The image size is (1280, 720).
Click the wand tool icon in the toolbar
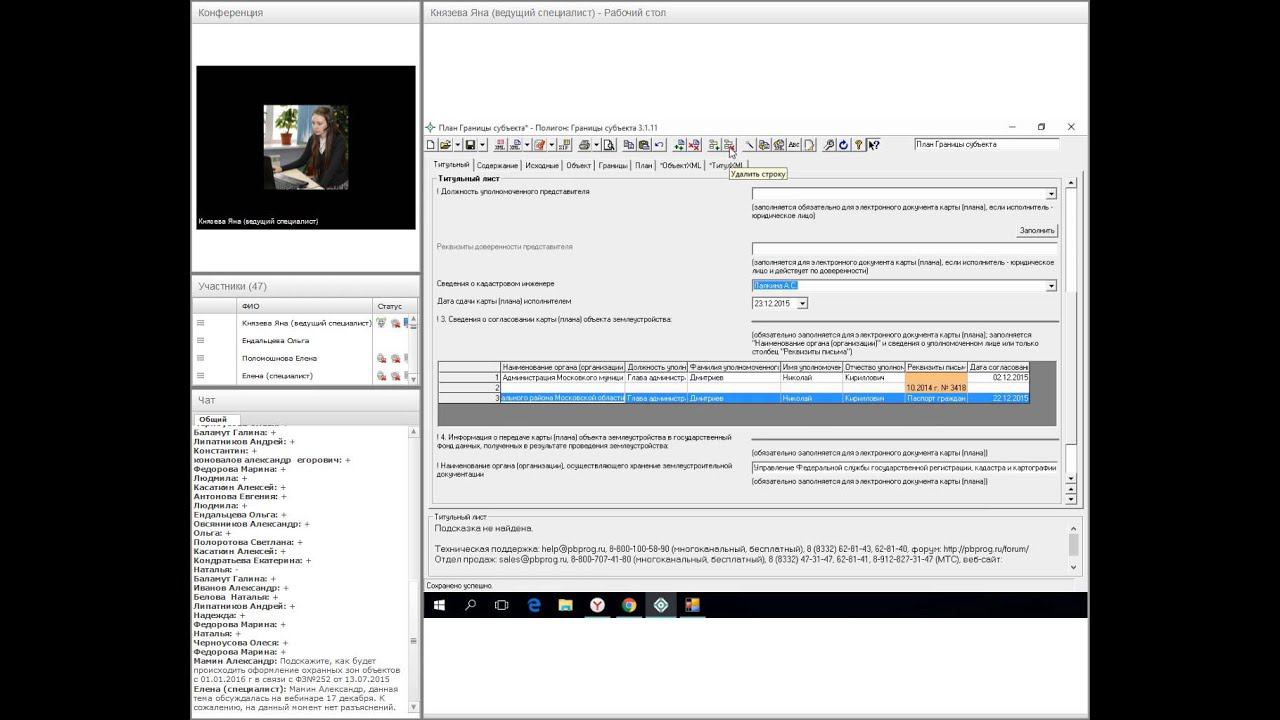pos(749,145)
